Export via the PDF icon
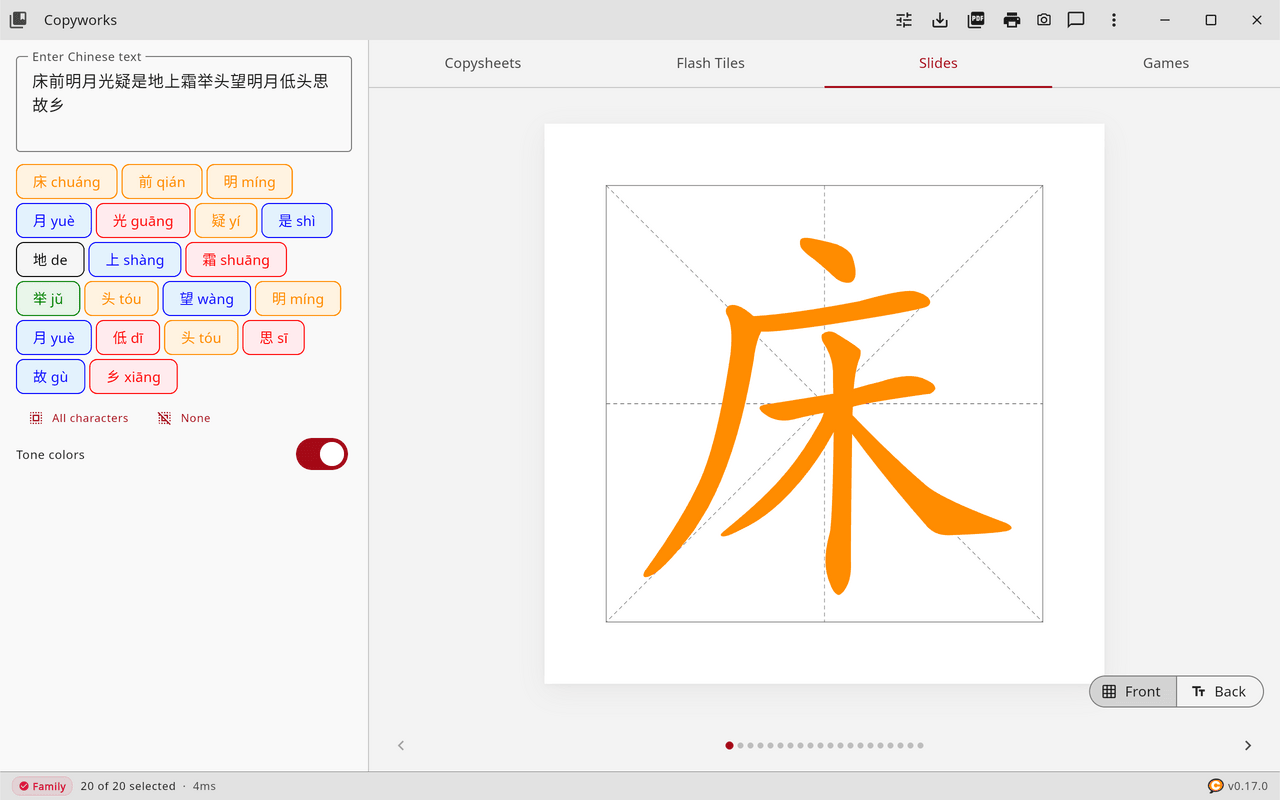 coord(976,20)
